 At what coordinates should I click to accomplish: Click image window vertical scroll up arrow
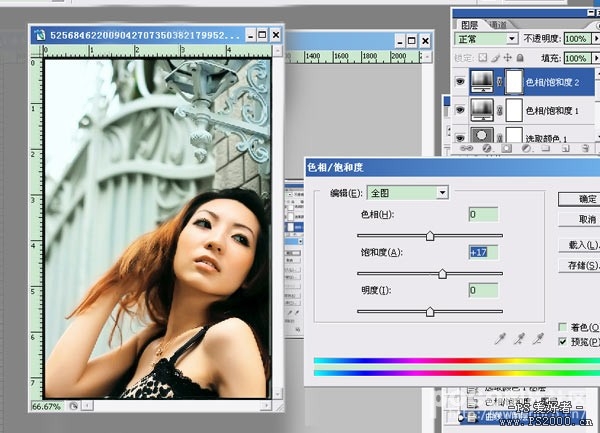[278, 50]
